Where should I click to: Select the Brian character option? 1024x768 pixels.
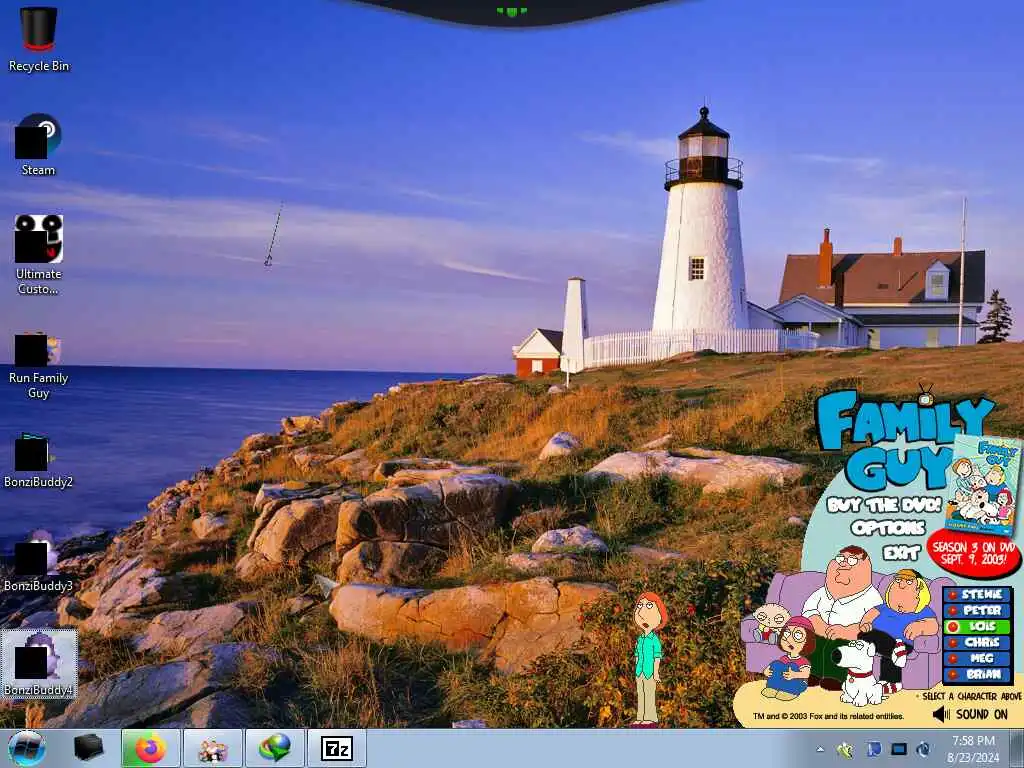[978, 674]
